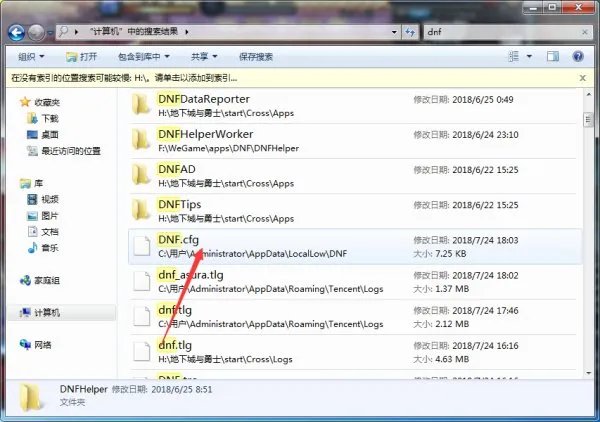This screenshot has width=600, height=422.
Task: Toggle the preview pane icon
Action: click(553, 57)
